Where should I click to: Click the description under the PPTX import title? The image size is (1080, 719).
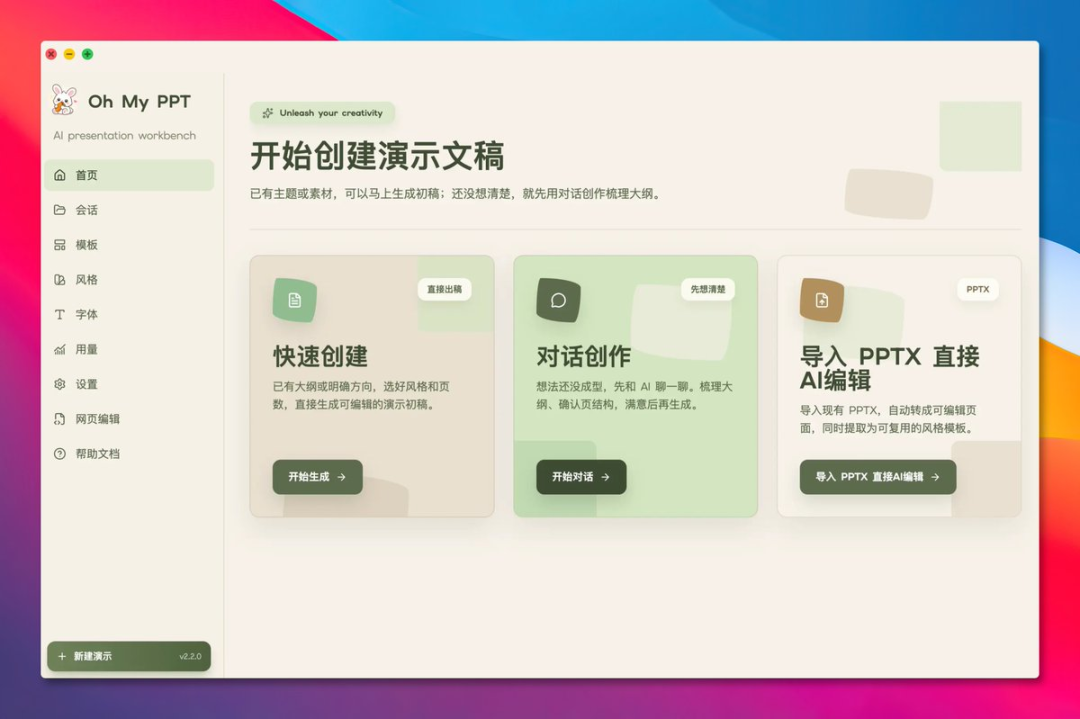888,419
